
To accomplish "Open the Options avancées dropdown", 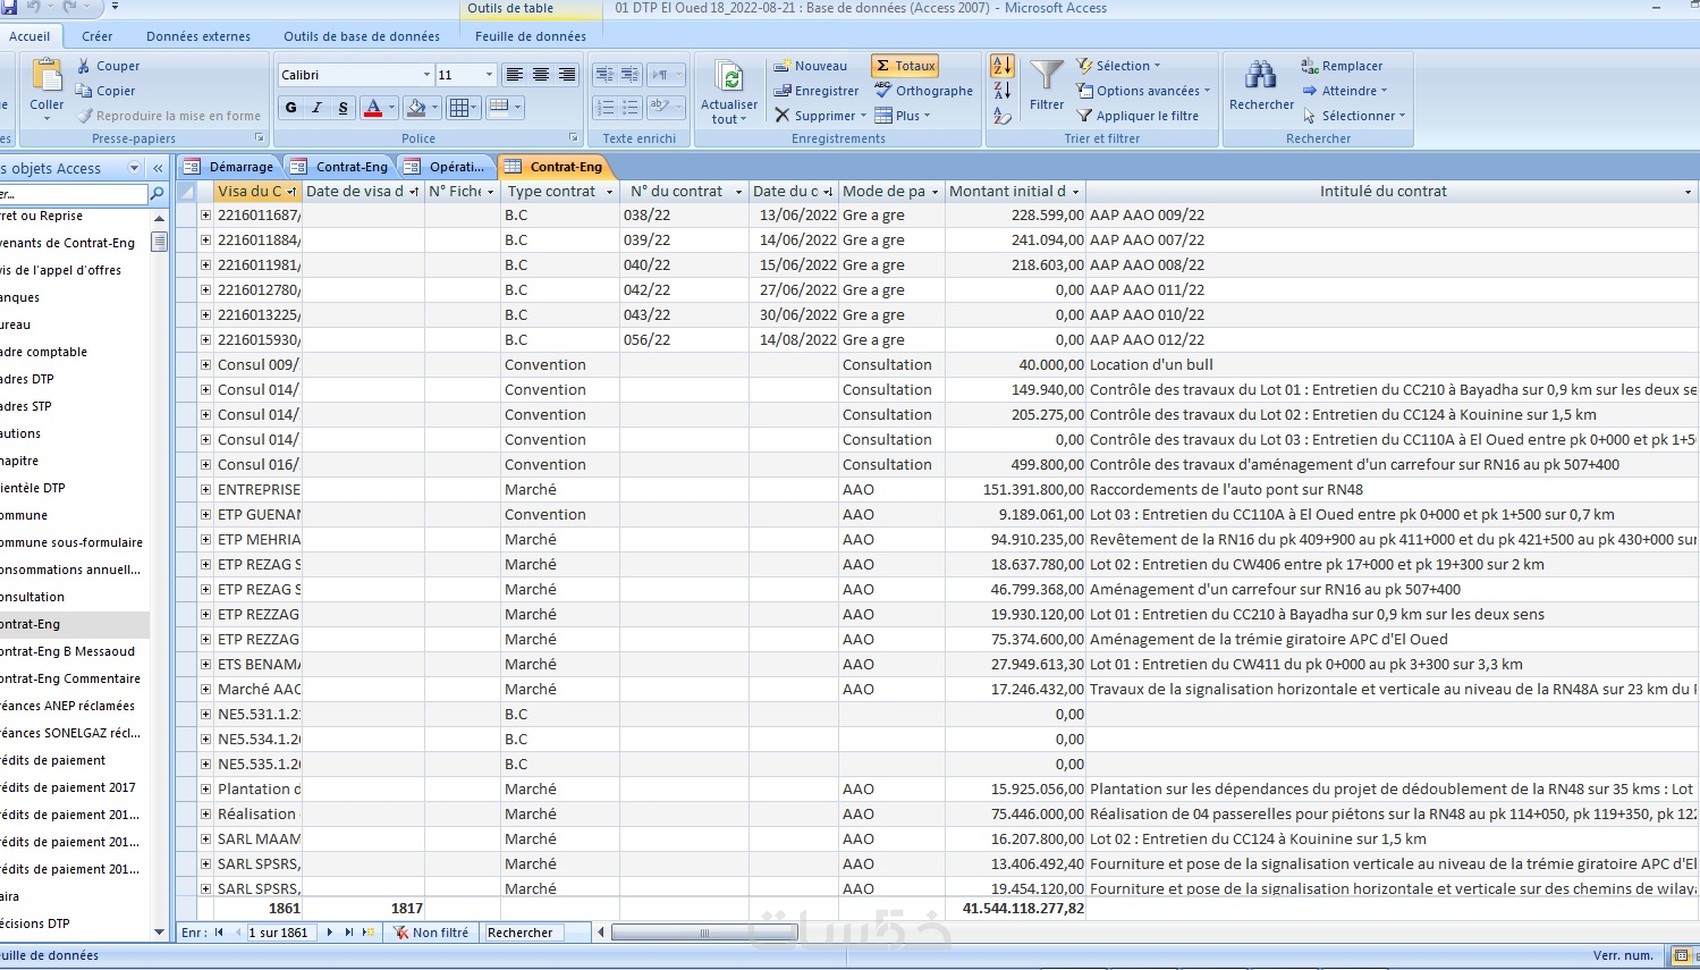I will [1143, 91].
